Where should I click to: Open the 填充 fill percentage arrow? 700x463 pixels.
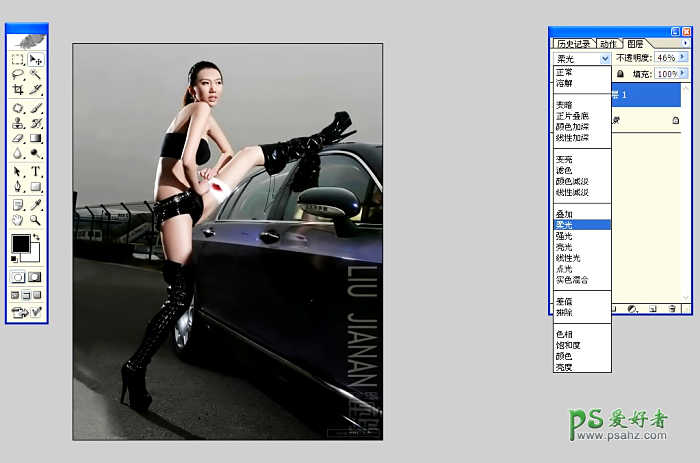(683, 74)
